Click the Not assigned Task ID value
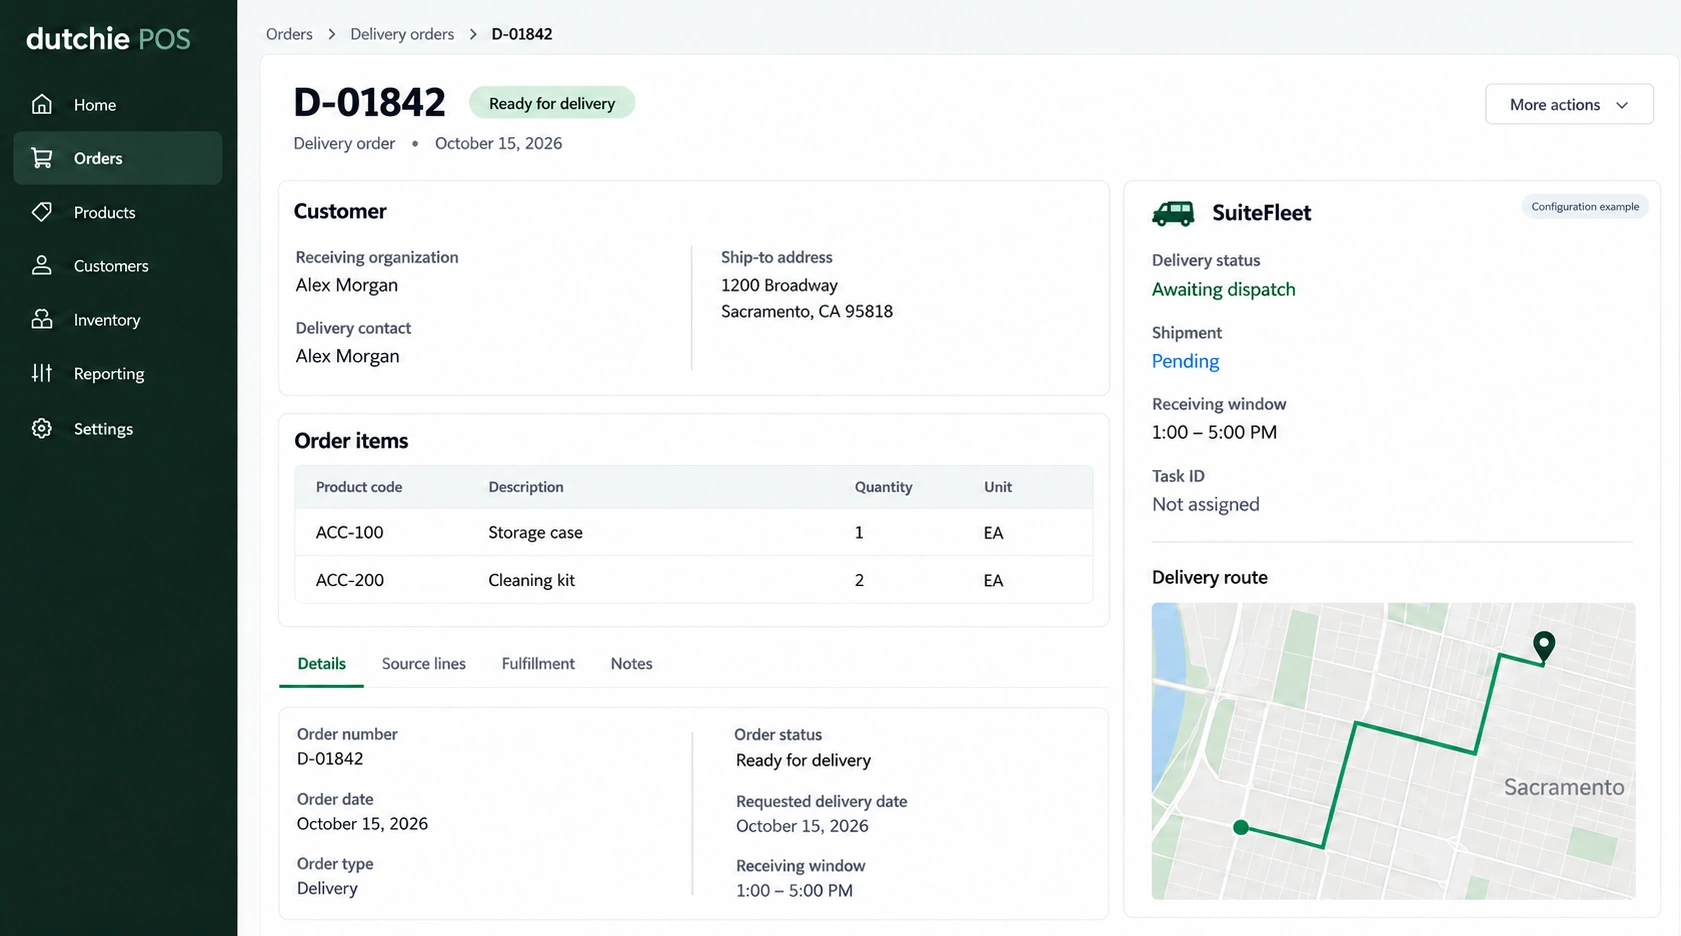Viewport: 1681px width, 936px height. 1205,504
